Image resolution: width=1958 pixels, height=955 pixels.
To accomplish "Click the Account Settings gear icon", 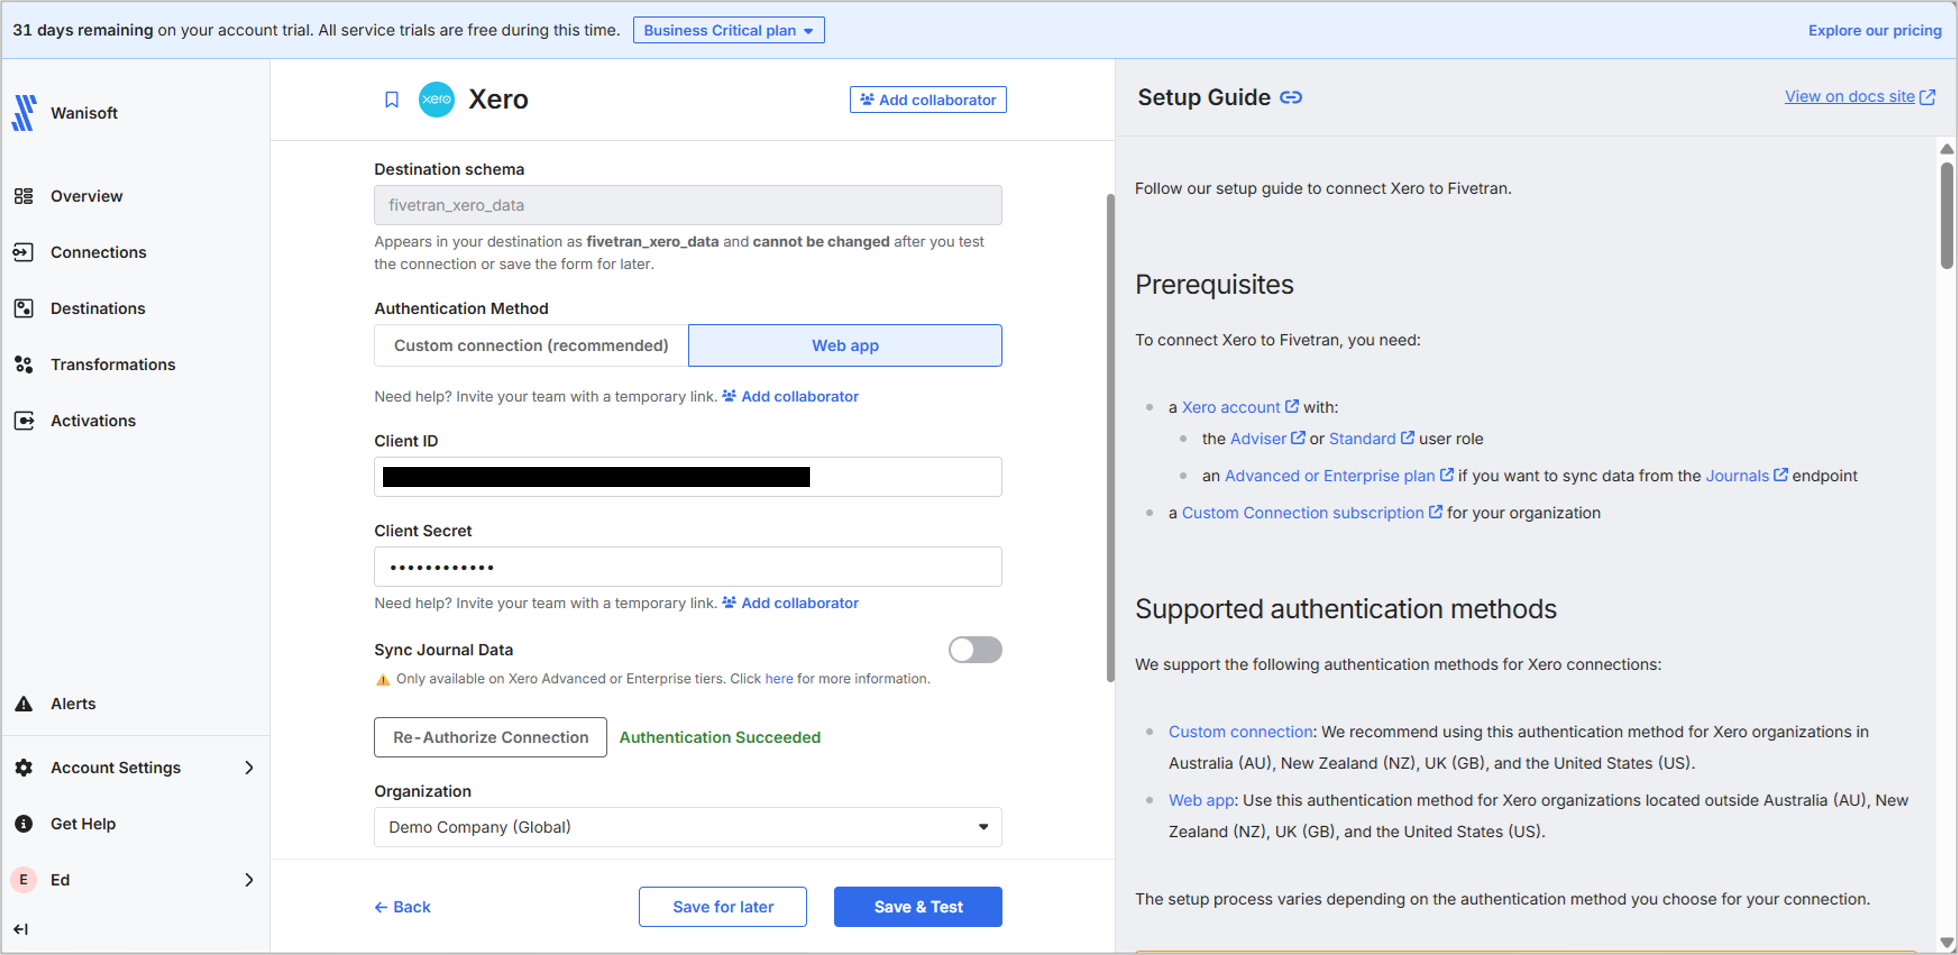I will point(24,767).
